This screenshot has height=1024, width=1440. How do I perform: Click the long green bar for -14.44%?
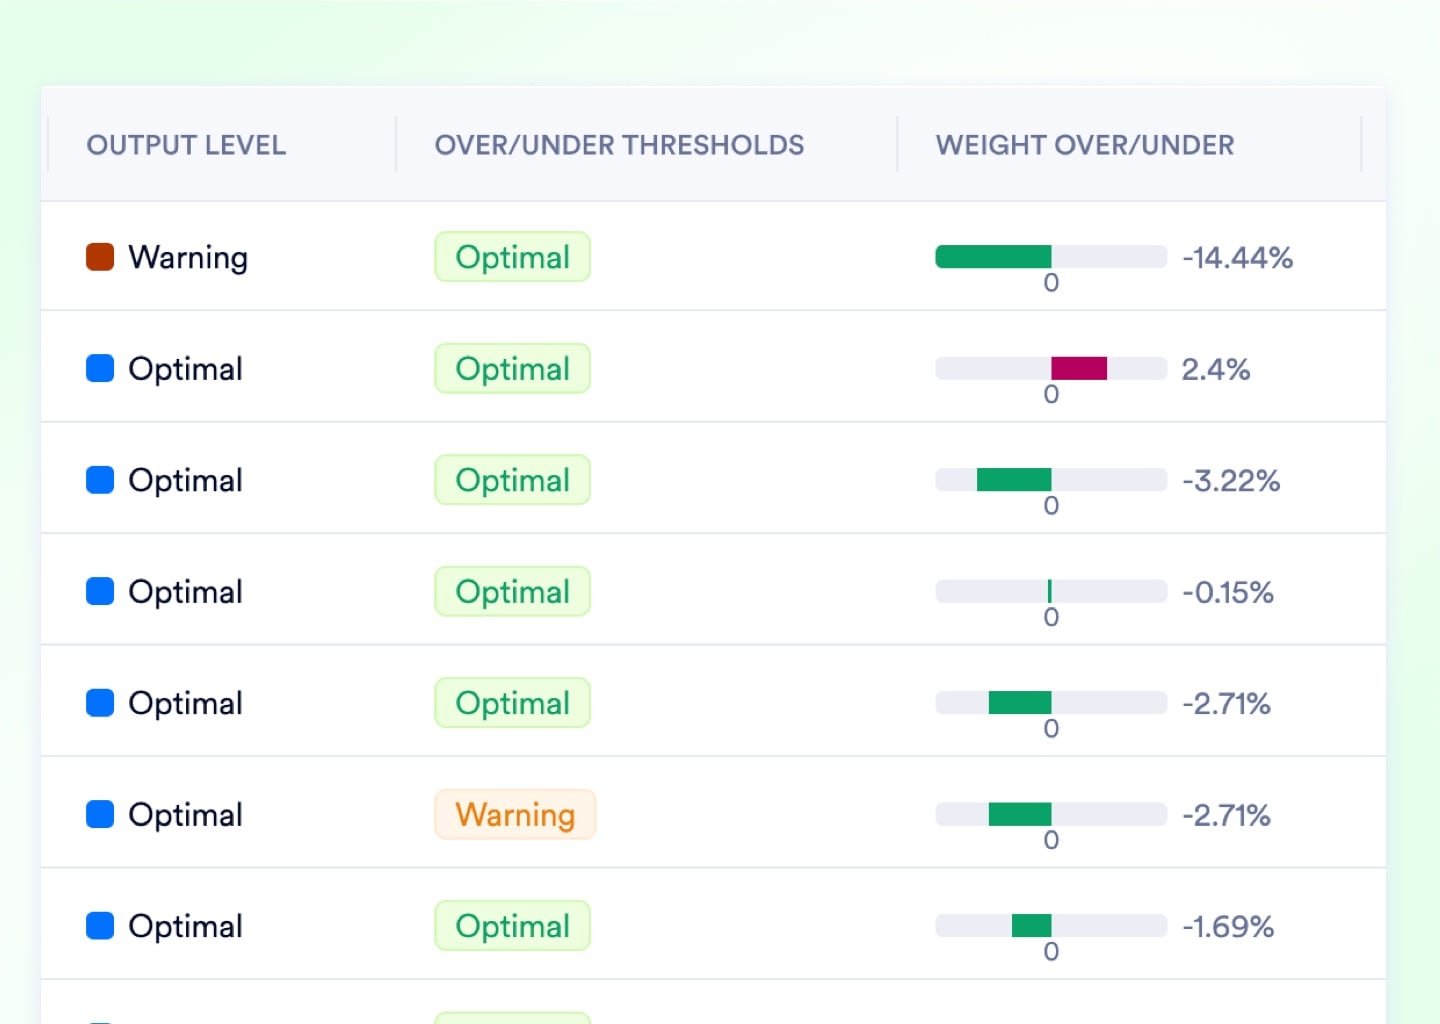coord(993,257)
